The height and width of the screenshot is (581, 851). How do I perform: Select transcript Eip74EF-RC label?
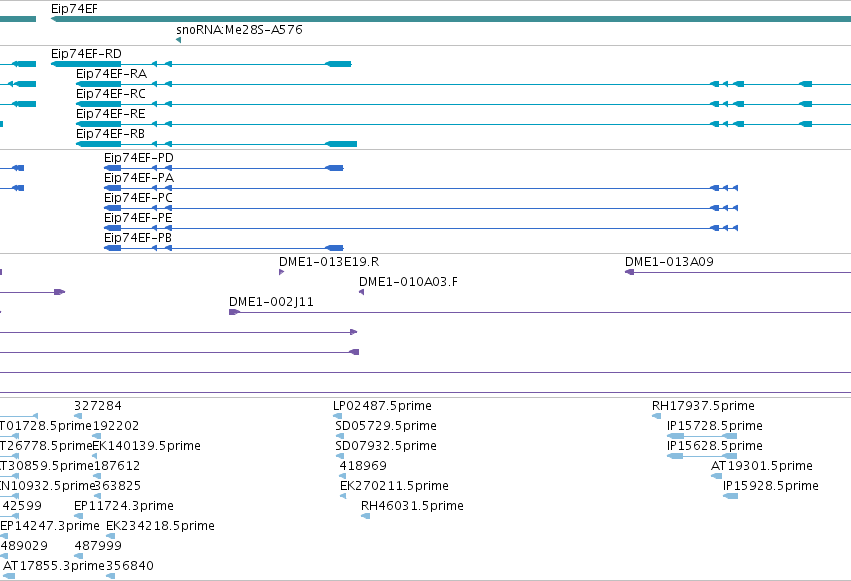pos(111,94)
